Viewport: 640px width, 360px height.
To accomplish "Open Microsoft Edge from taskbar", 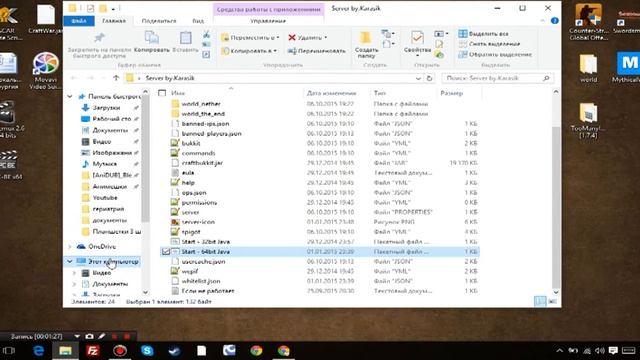I will pyautogui.click(x=38, y=351).
